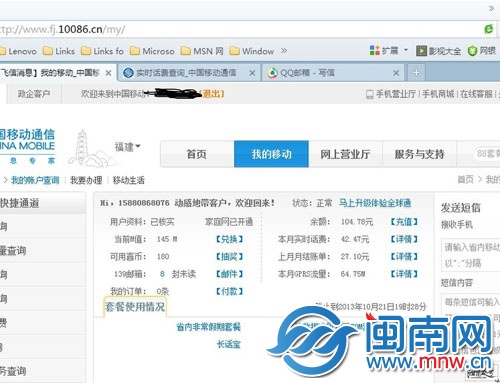
Task: Click 长话宝 link
Action: pos(228,344)
